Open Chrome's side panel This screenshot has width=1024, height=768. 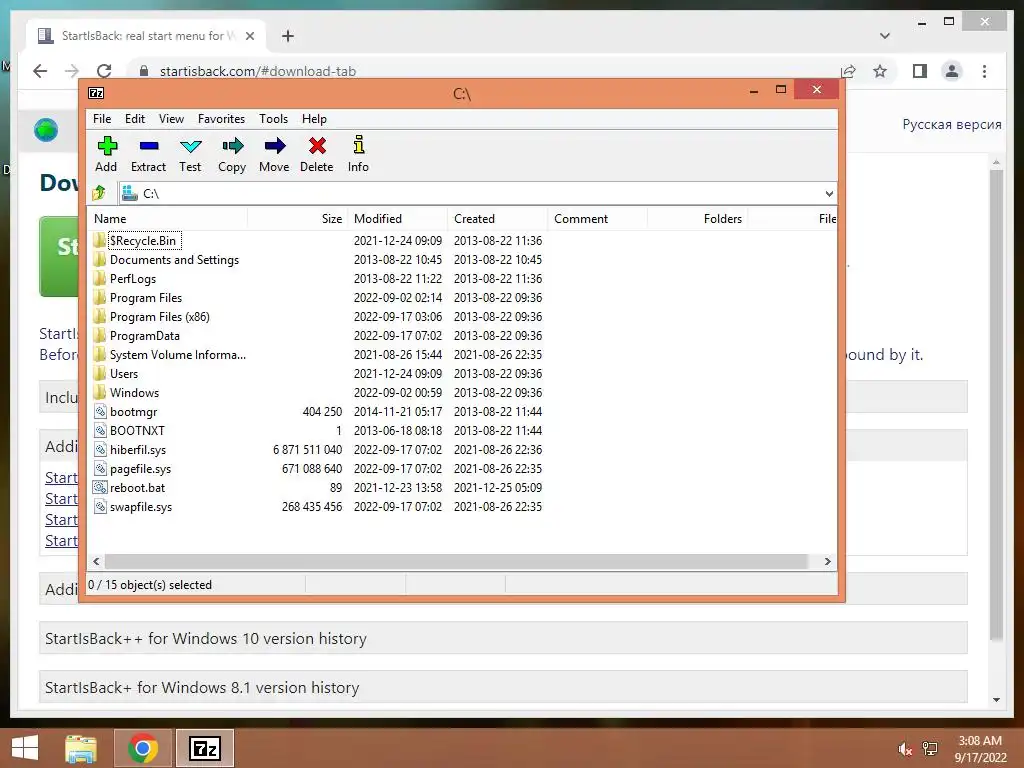coord(920,71)
